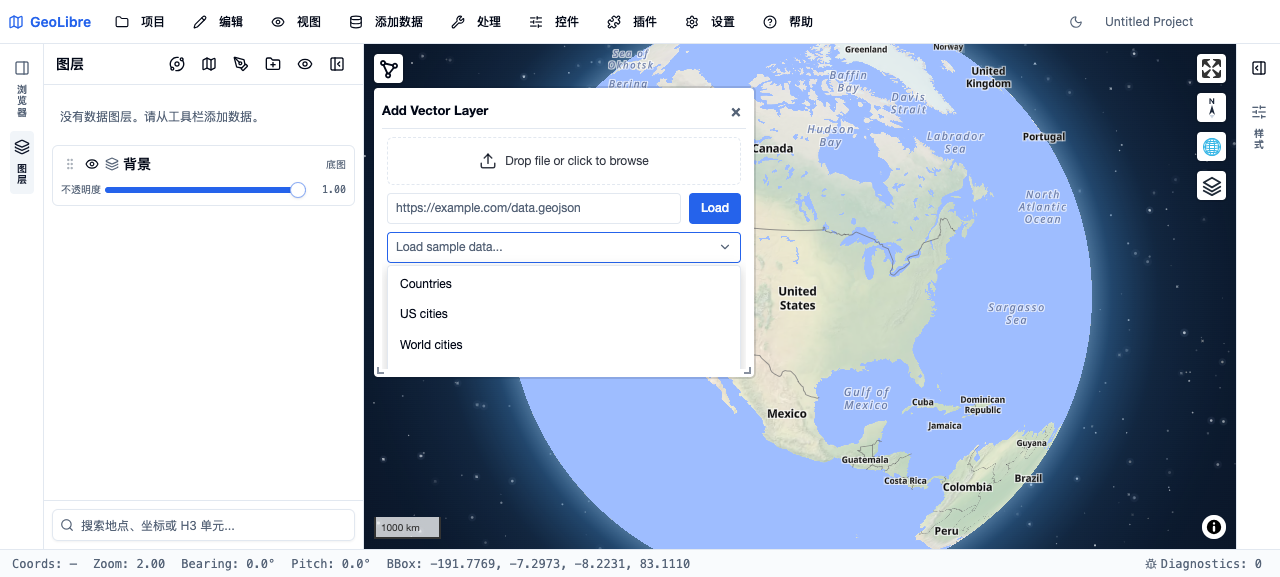The height and width of the screenshot is (577, 1280).
Task: Open the 控件 menu
Action: click(x=554, y=22)
